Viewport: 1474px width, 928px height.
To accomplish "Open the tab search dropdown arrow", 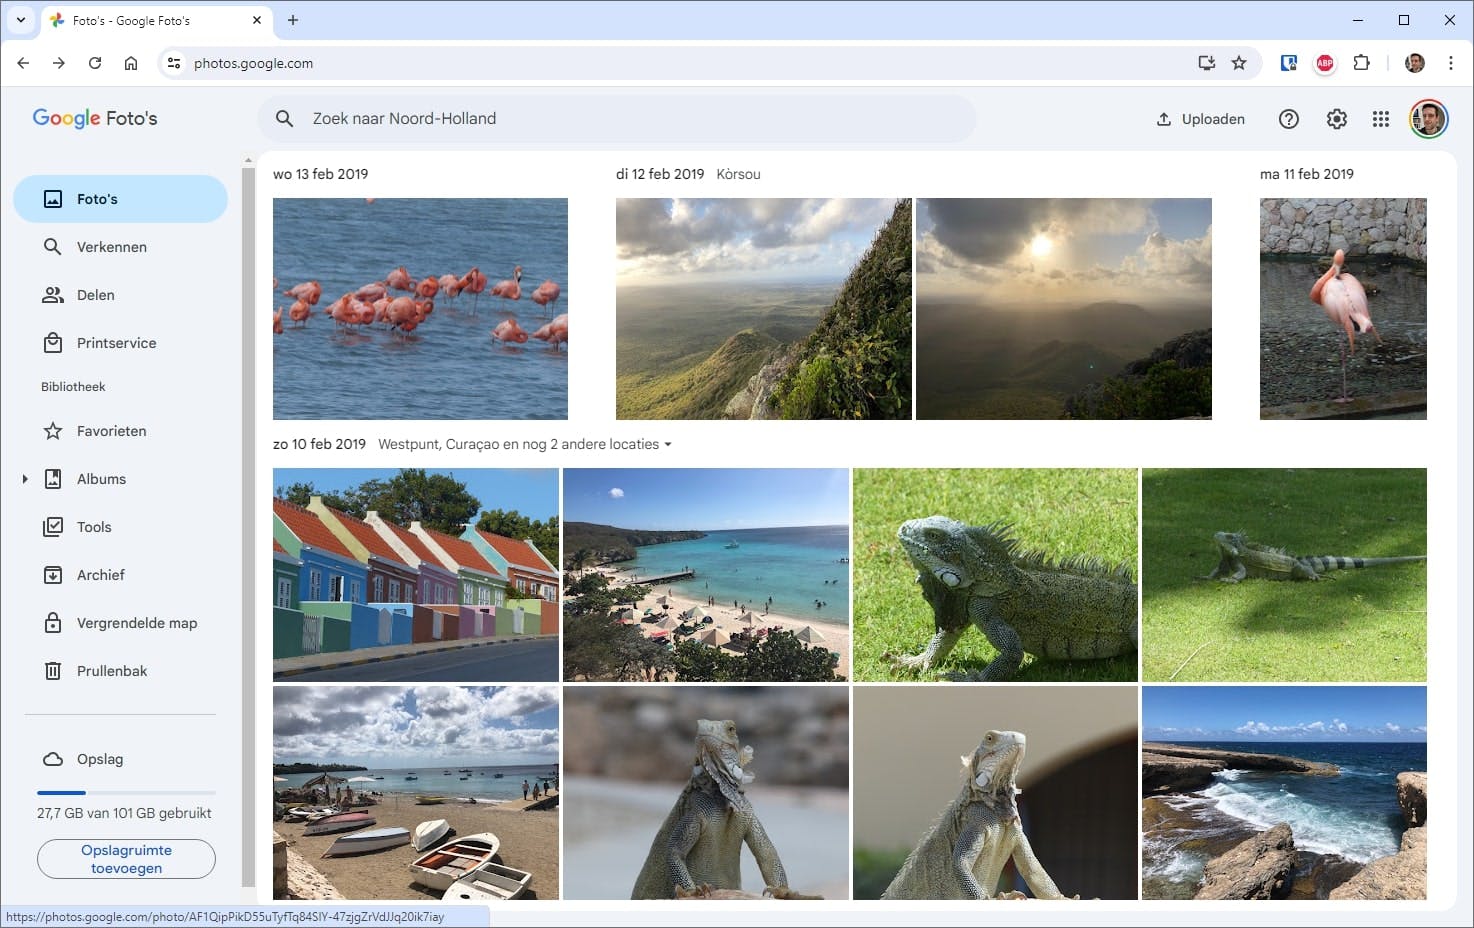I will [x=20, y=20].
